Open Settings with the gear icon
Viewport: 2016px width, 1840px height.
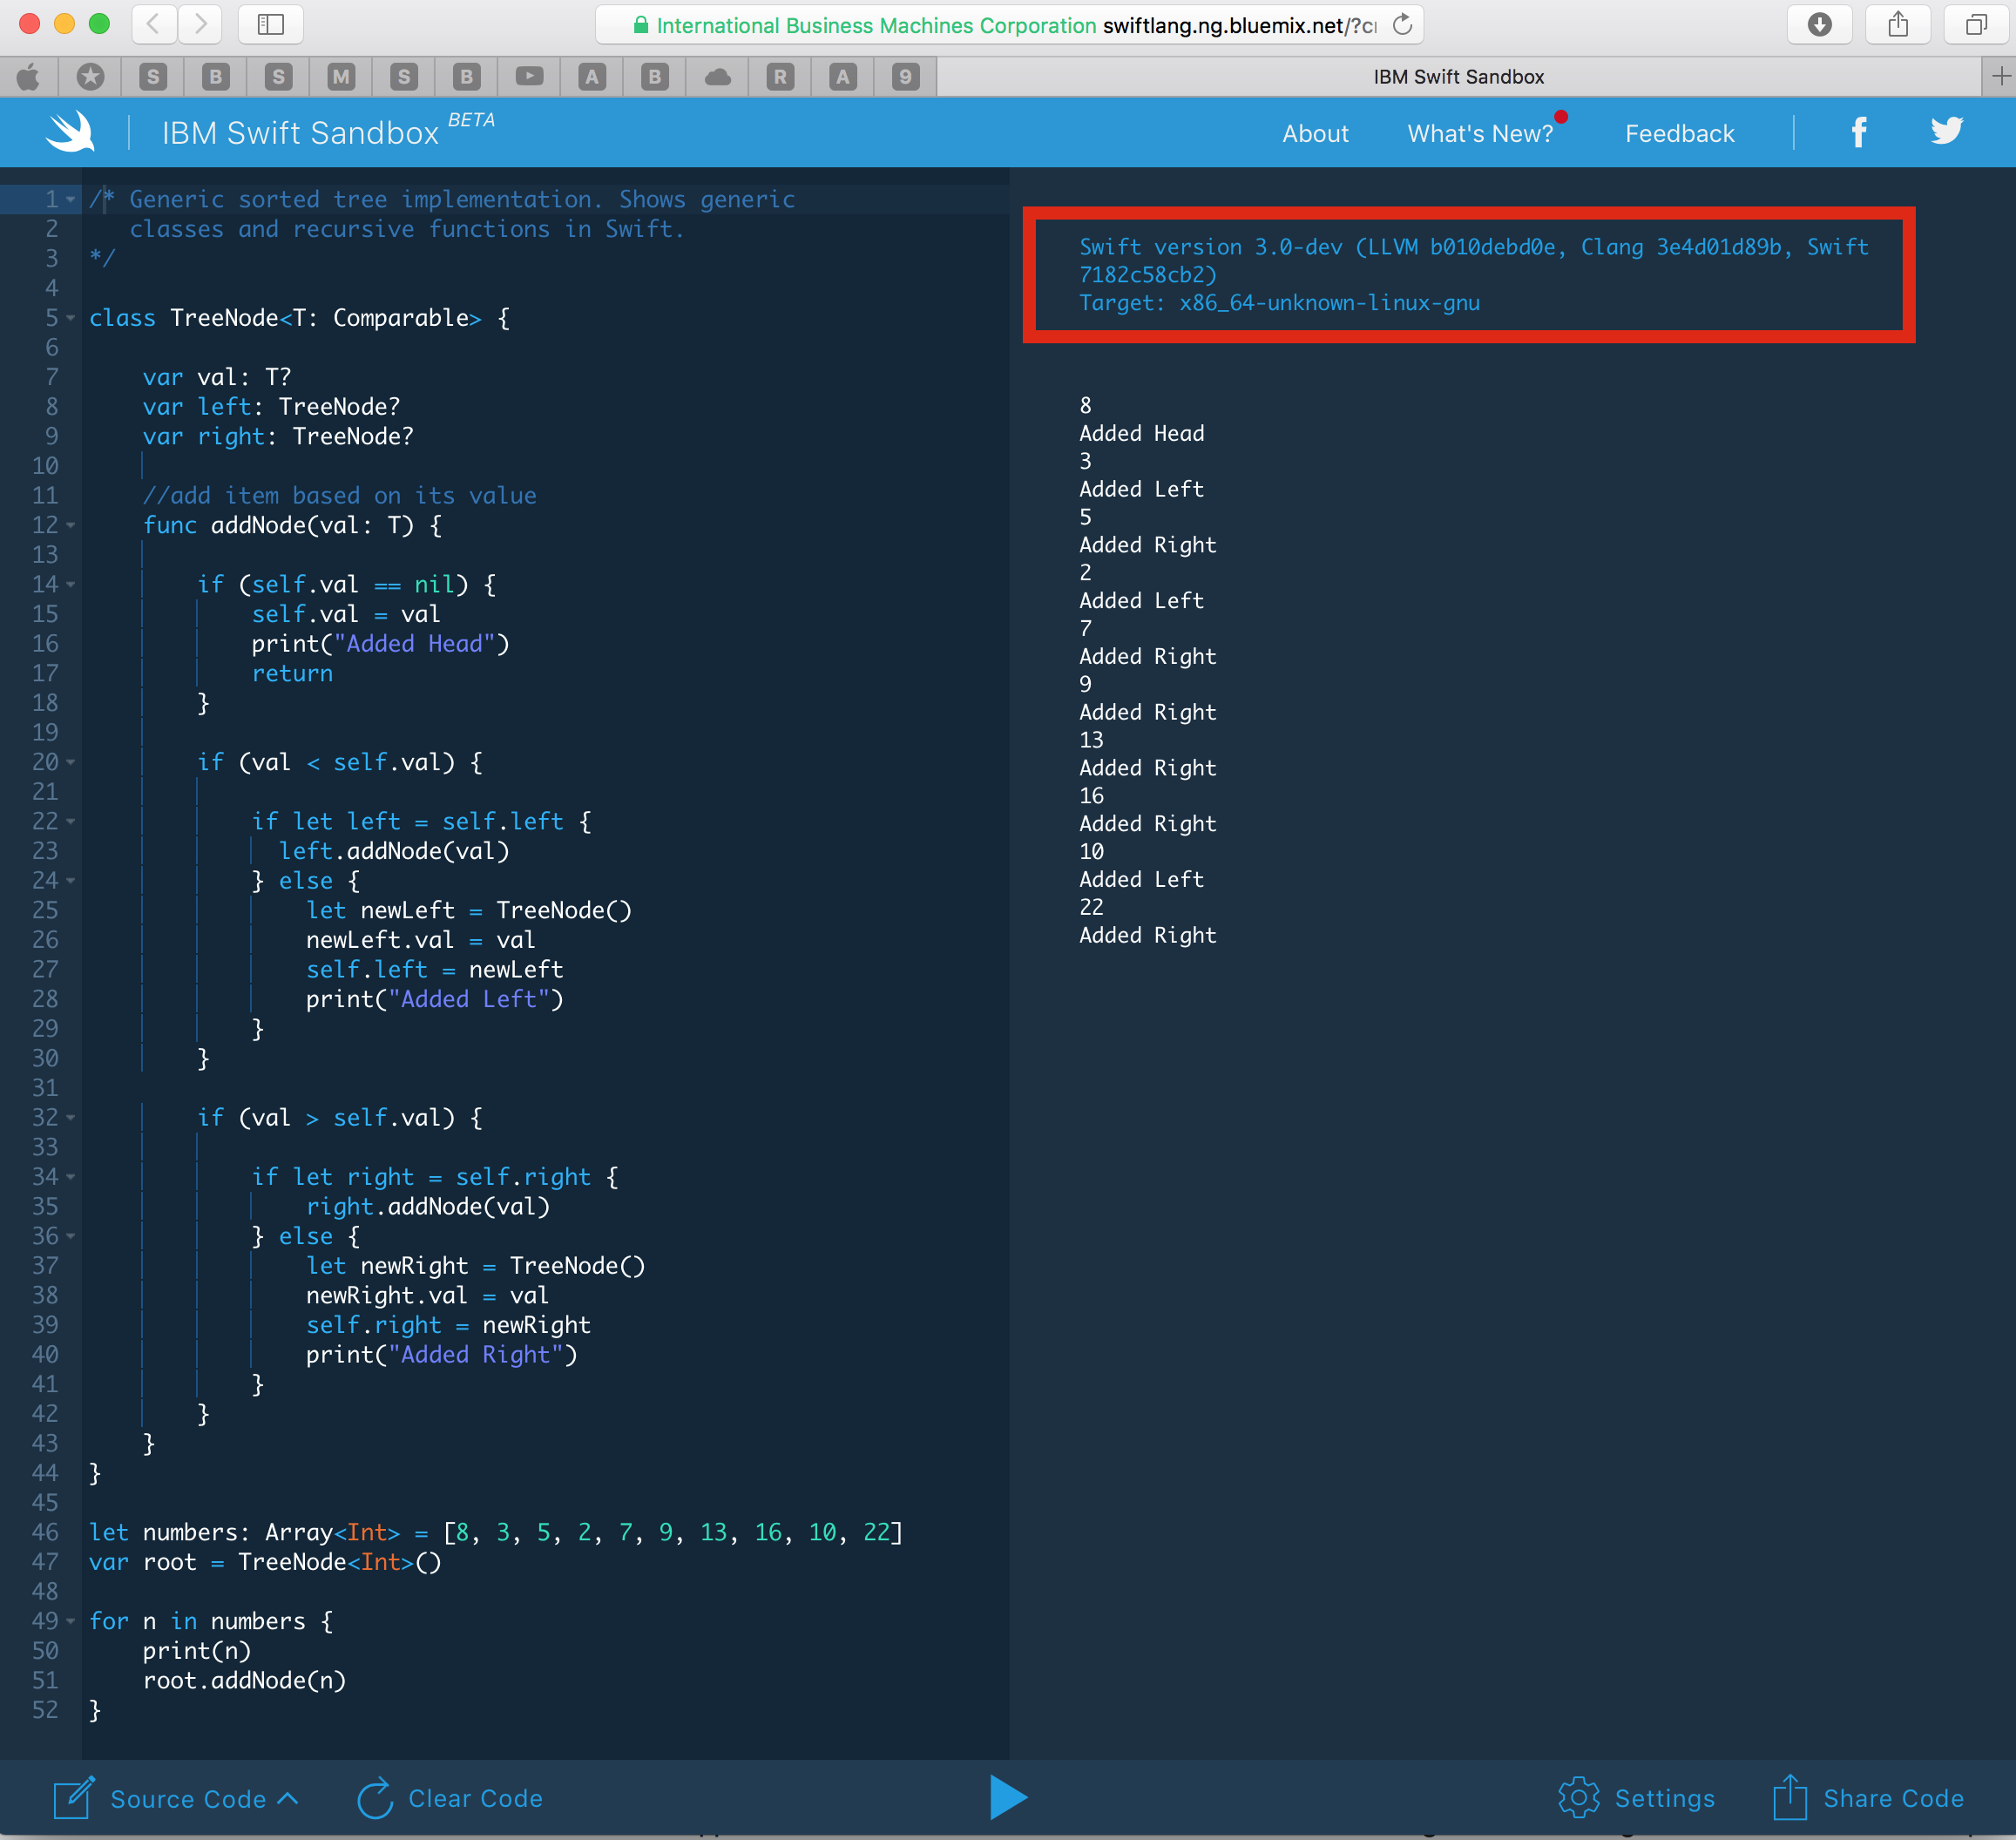point(1578,1797)
